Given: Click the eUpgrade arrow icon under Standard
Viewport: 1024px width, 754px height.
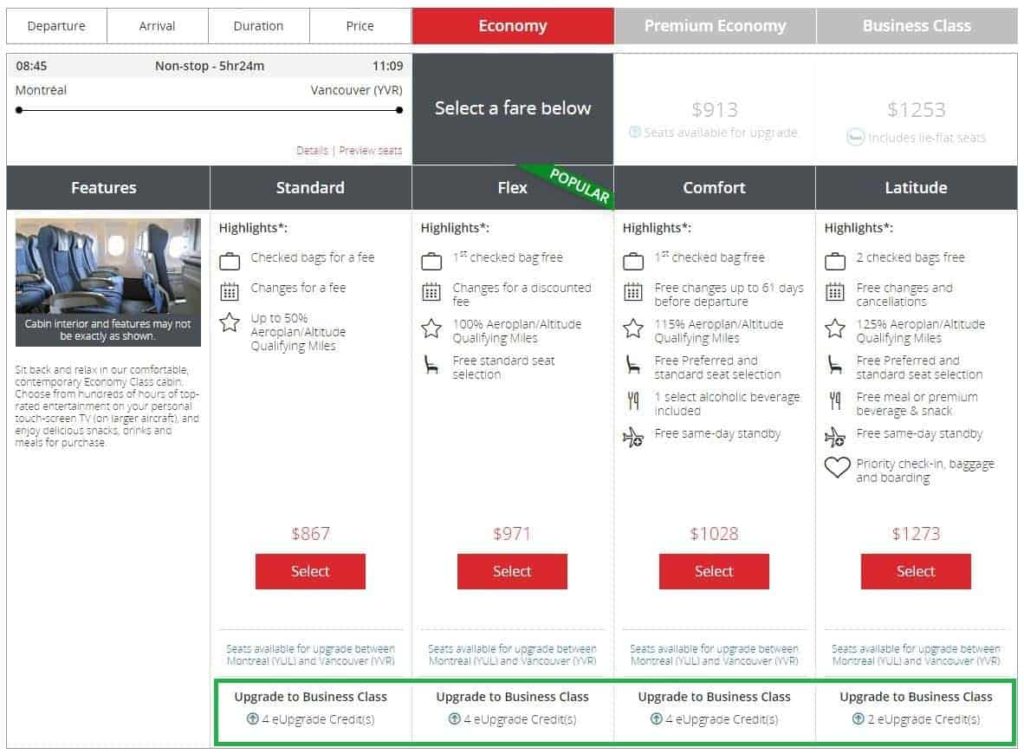Looking at the screenshot, I should (252, 719).
